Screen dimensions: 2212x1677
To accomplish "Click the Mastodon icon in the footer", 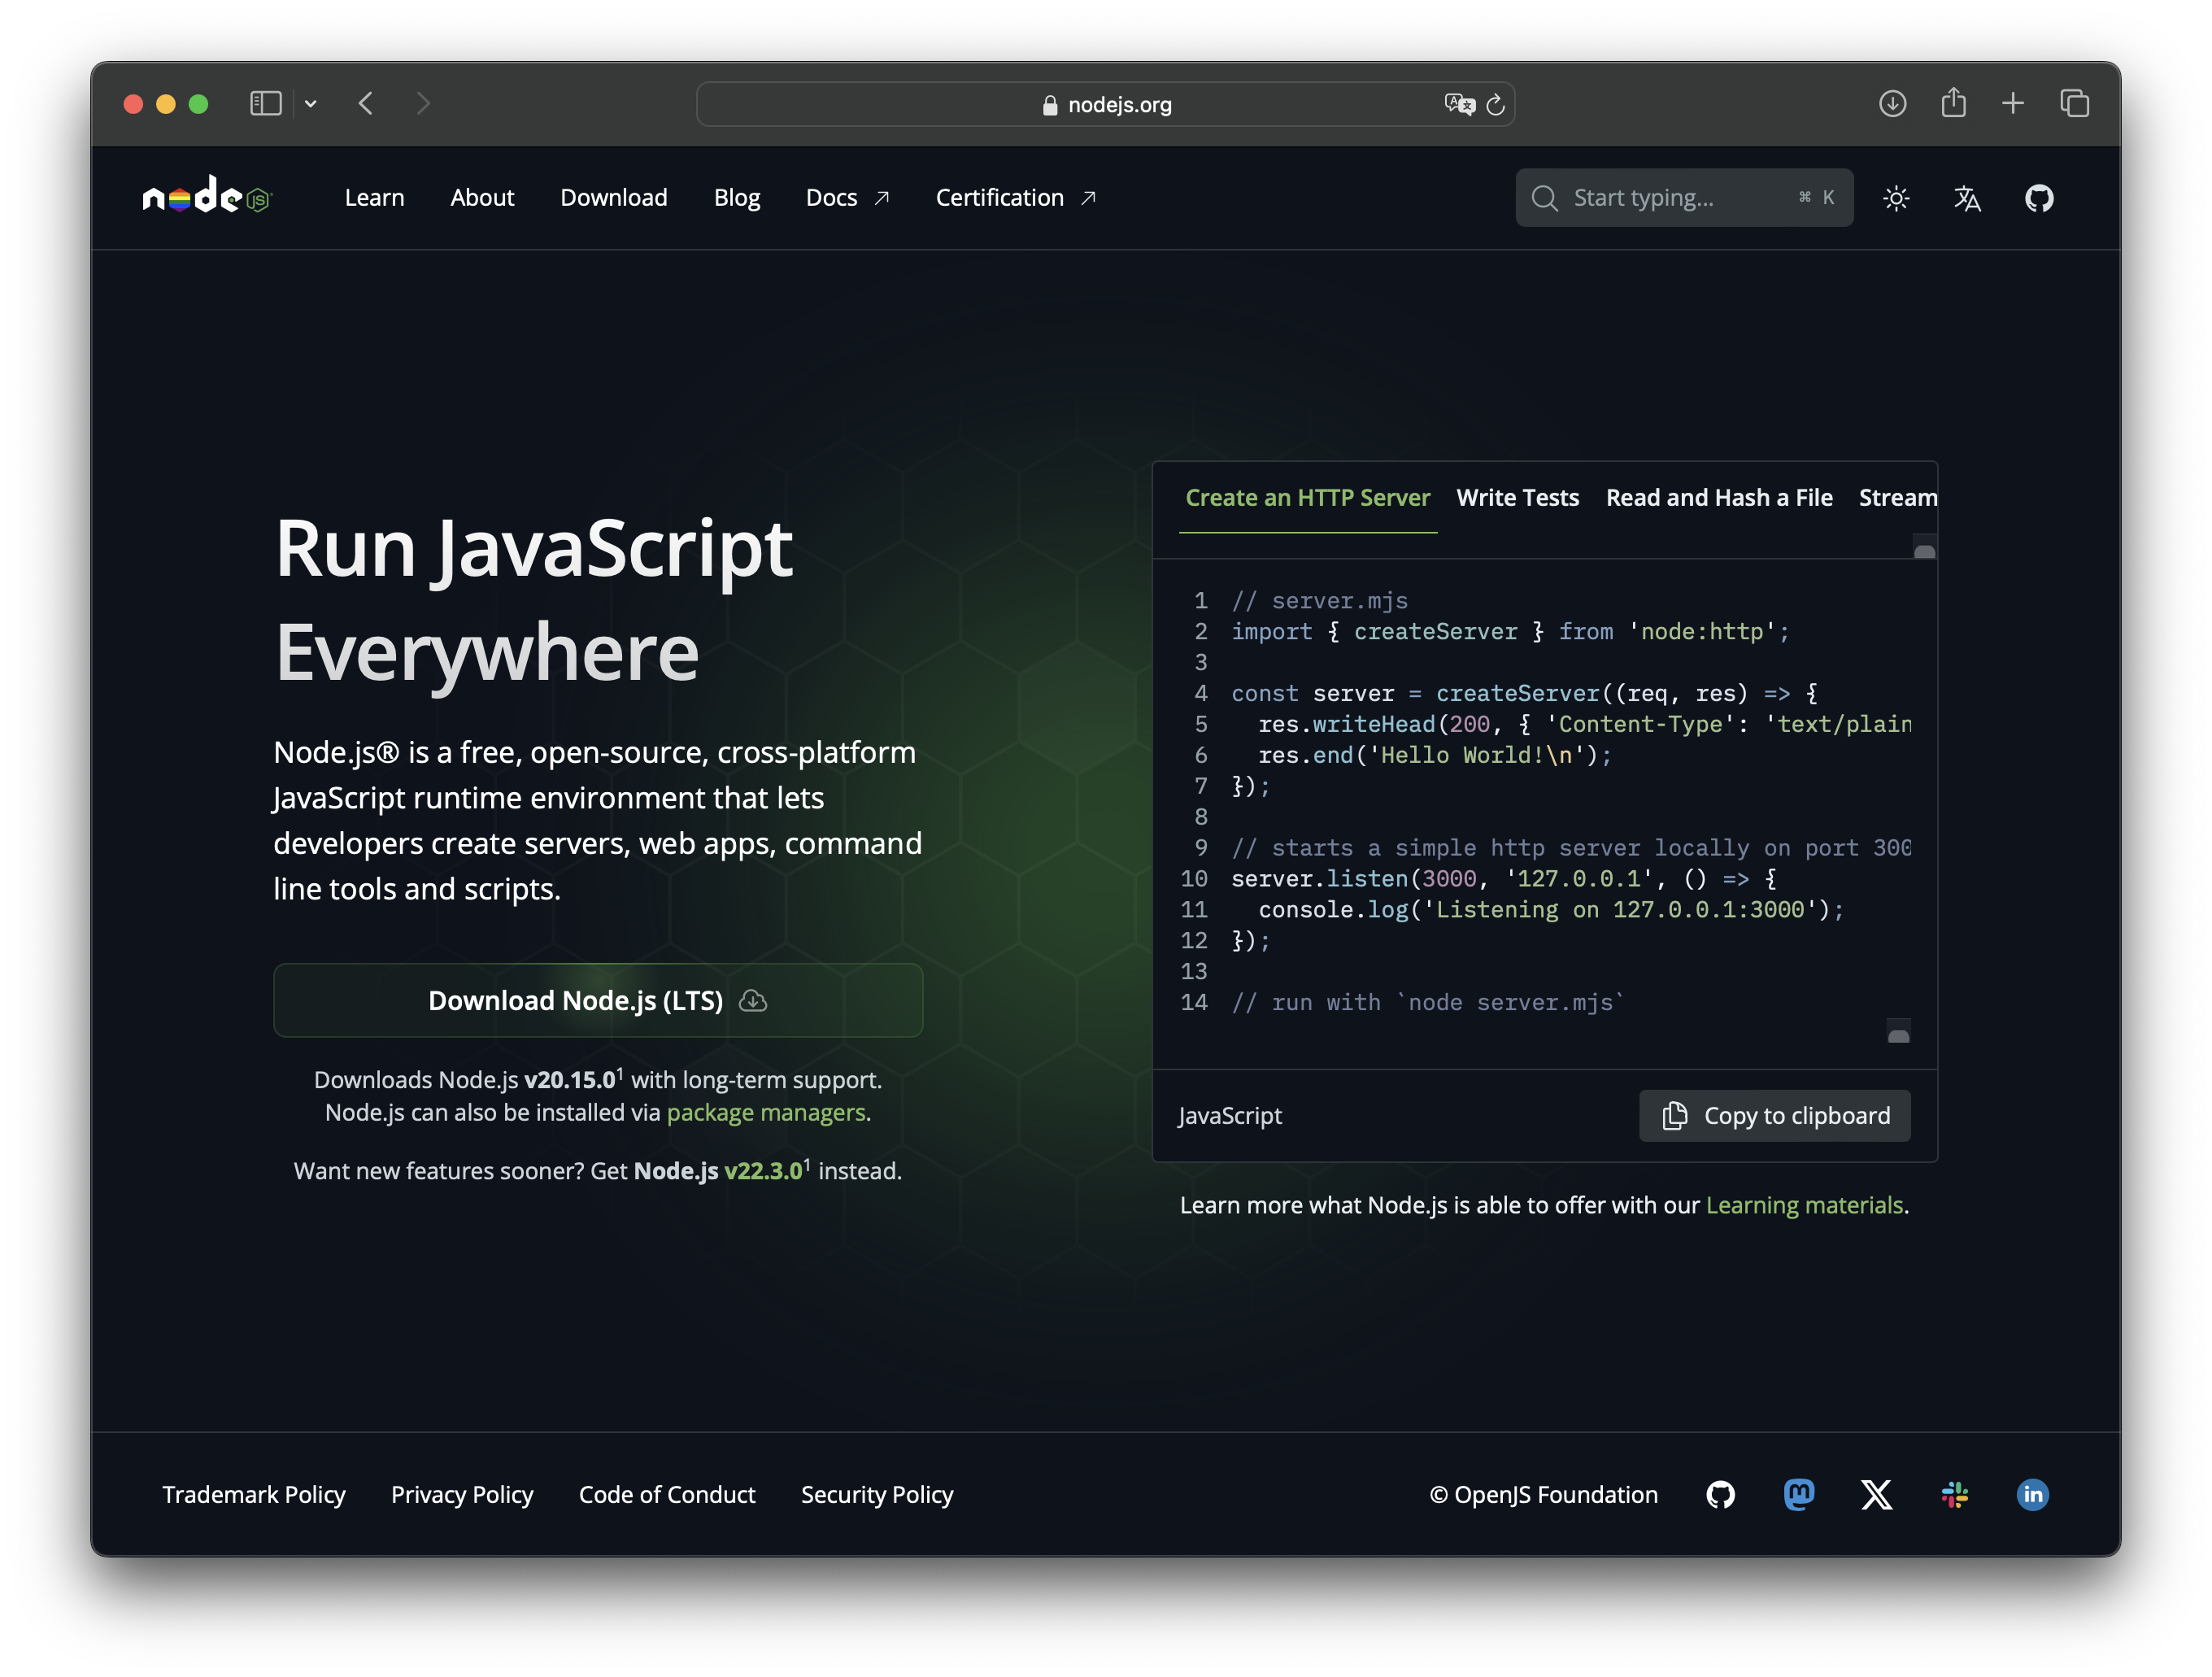I will 1799,1494.
